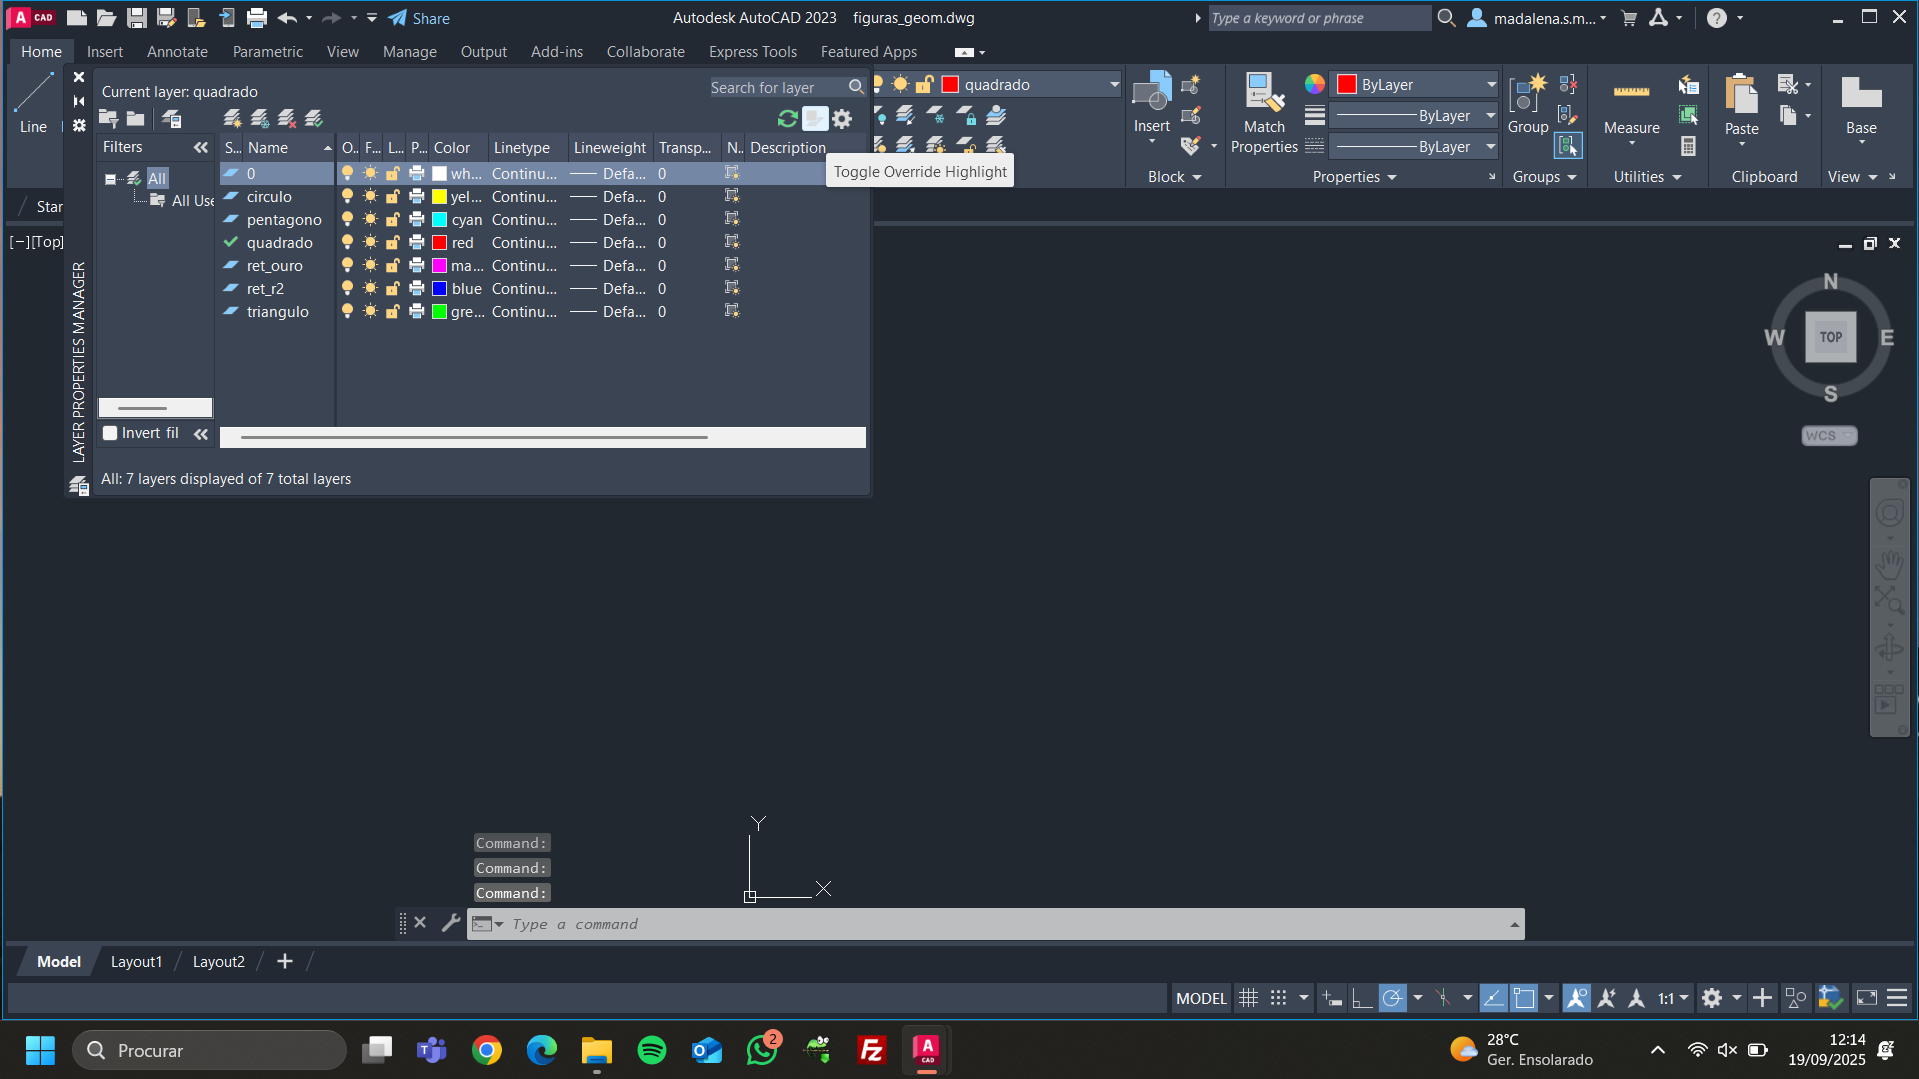
Task: Open Google Chrome from the taskbar
Action: pos(487,1050)
